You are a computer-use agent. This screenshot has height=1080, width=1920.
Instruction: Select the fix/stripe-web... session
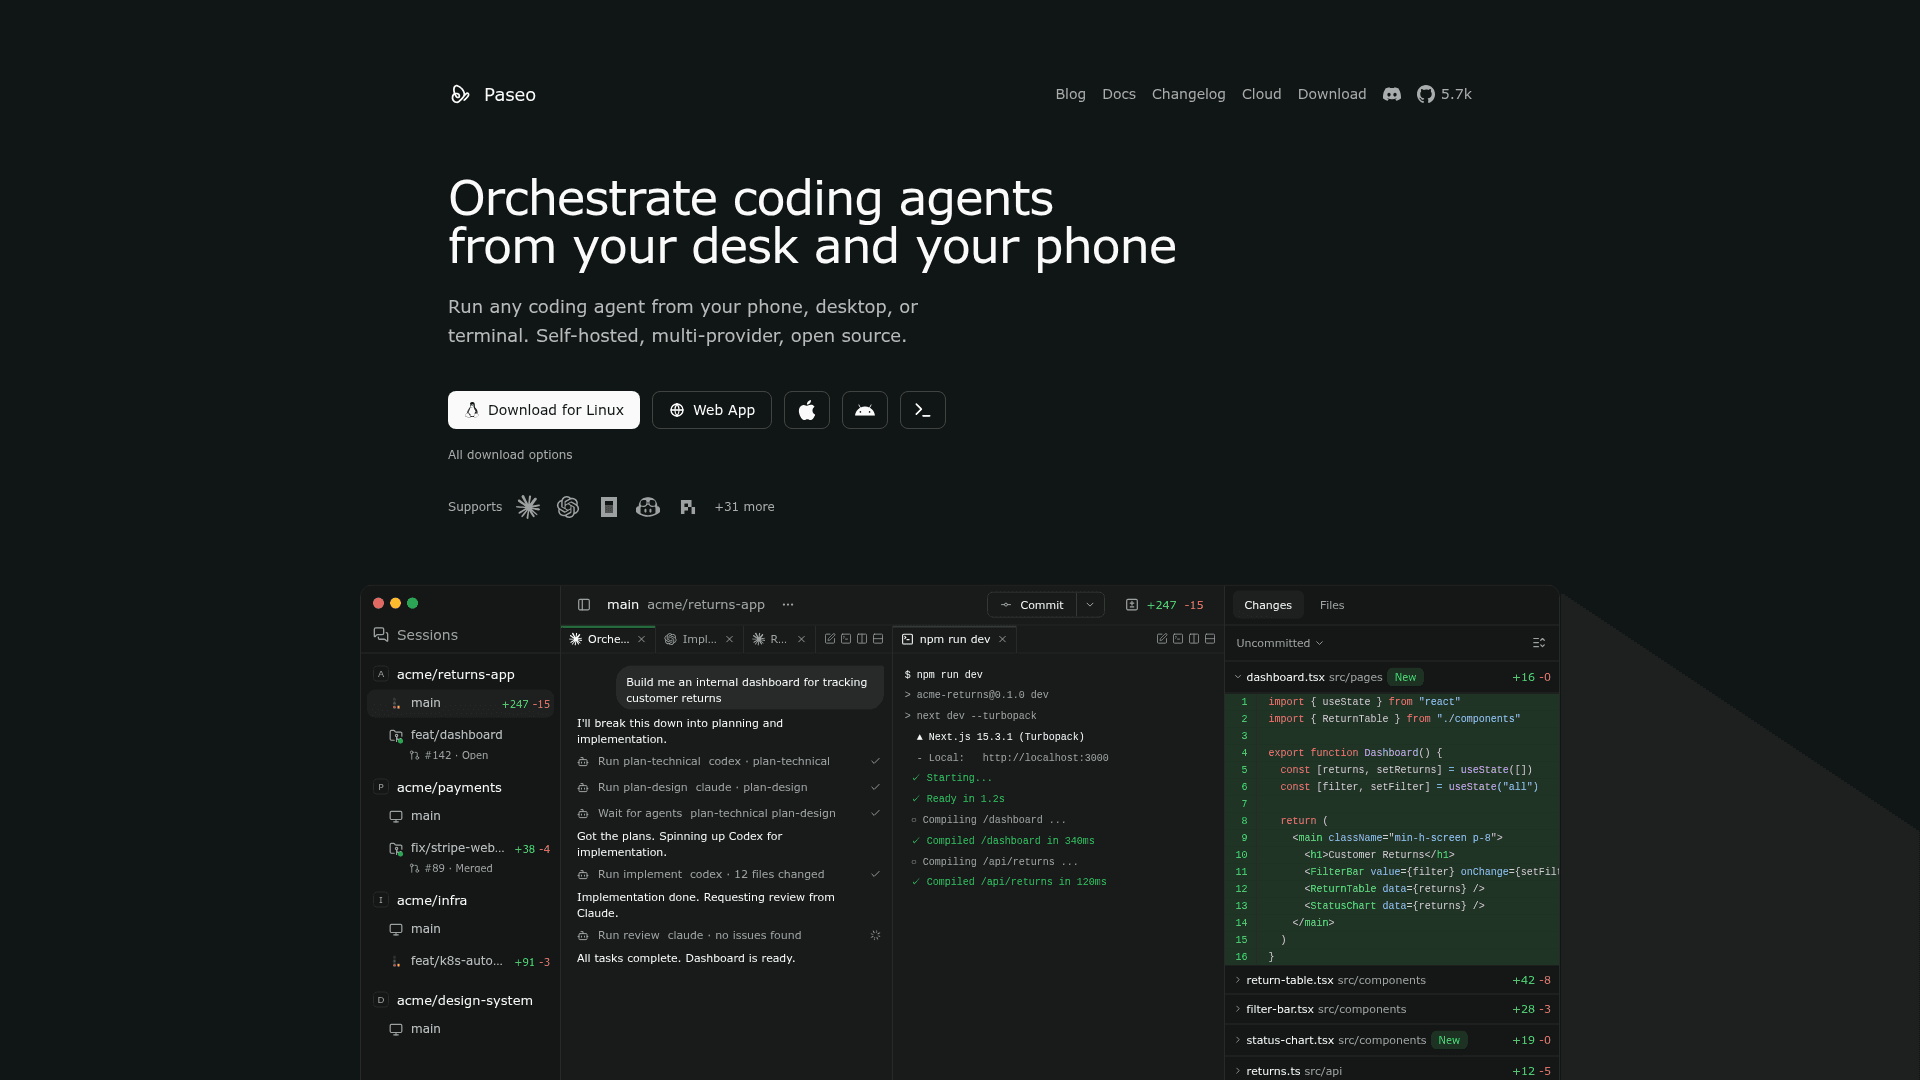[461, 857]
